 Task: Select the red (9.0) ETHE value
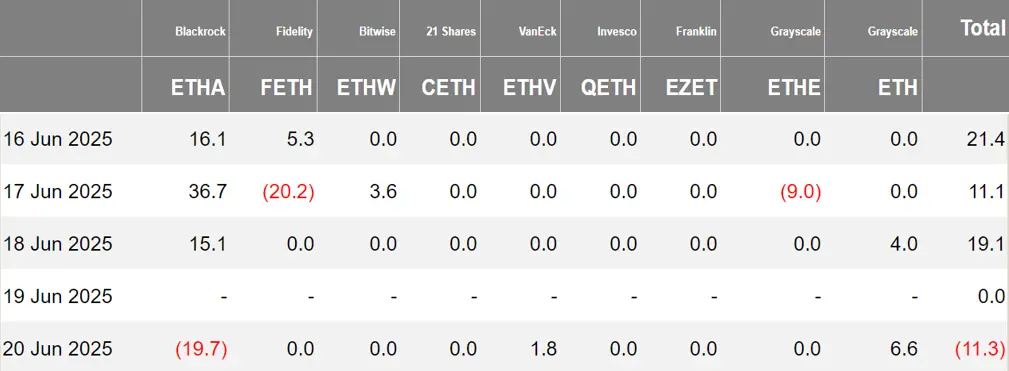click(x=801, y=192)
